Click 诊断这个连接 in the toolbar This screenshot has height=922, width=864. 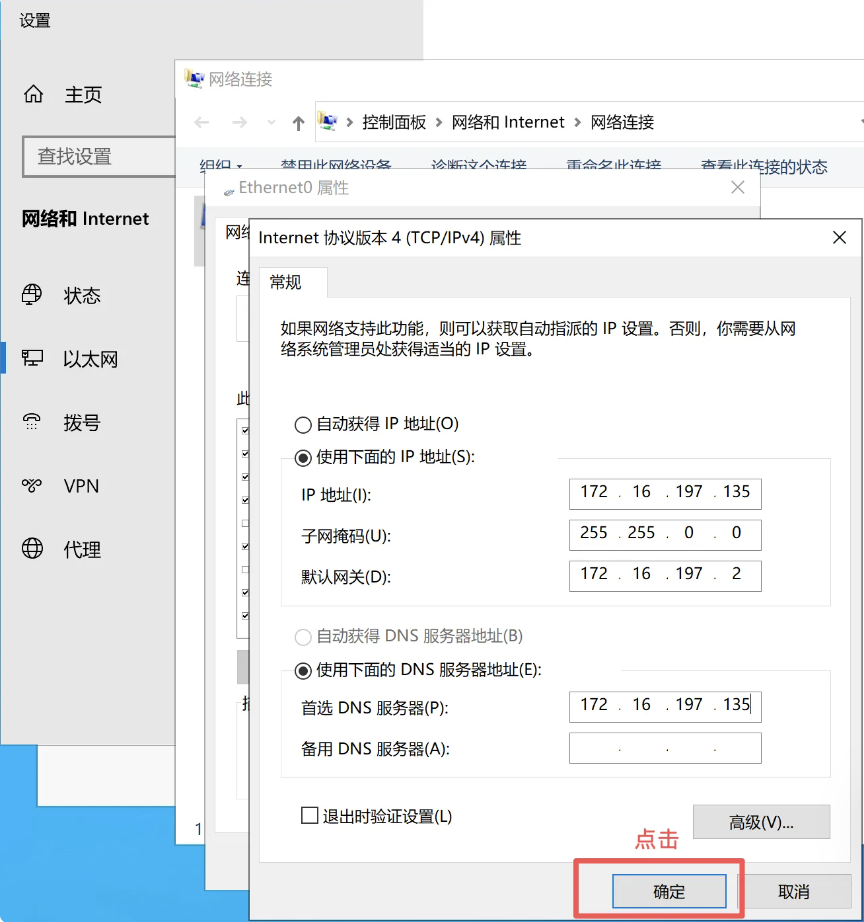[x=478, y=166]
